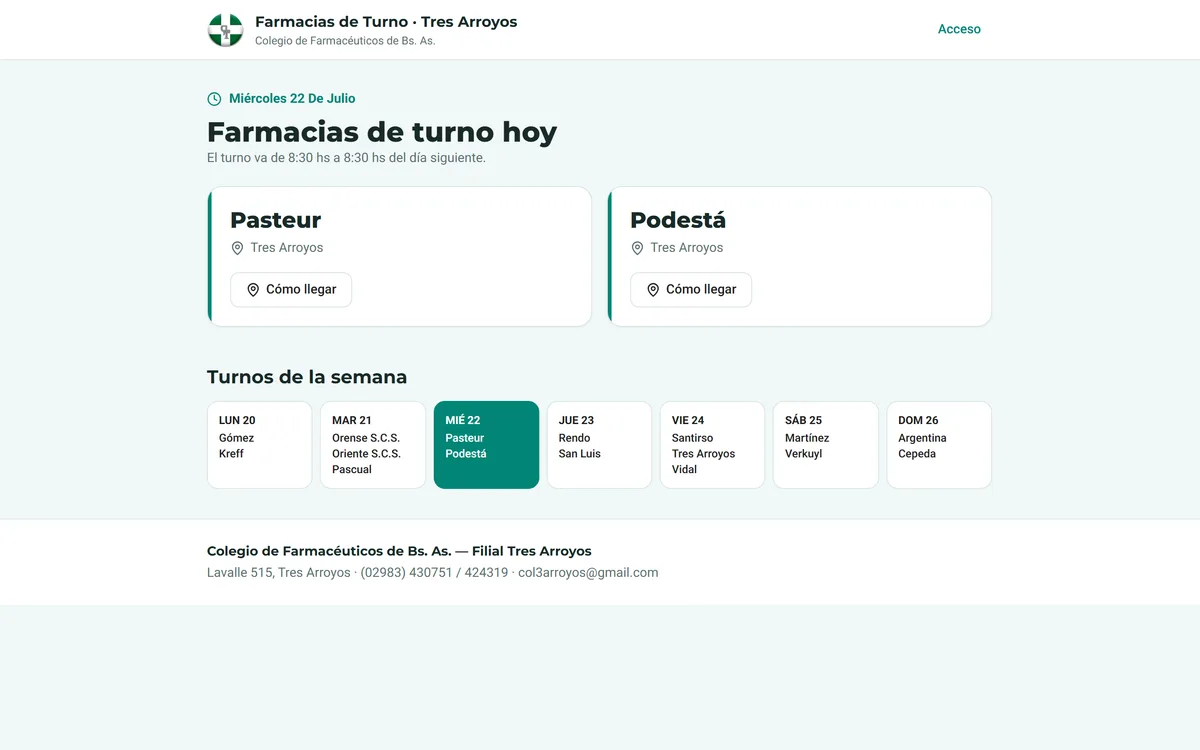The image size is (1200, 750).
Task: Click Cómo llegar for Pasteur pharmacy
Action: coord(291,289)
